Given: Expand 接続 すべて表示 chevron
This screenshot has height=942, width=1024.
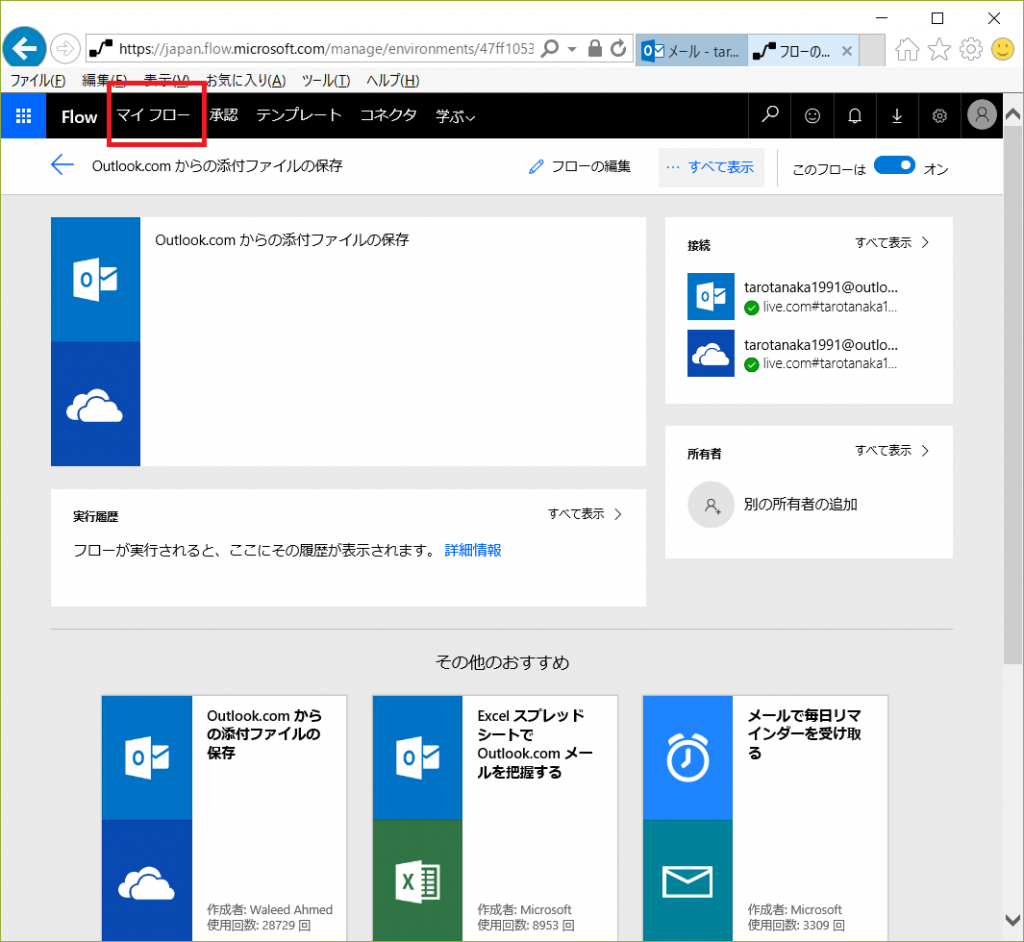Looking at the screenshot, I should (925, 242).
